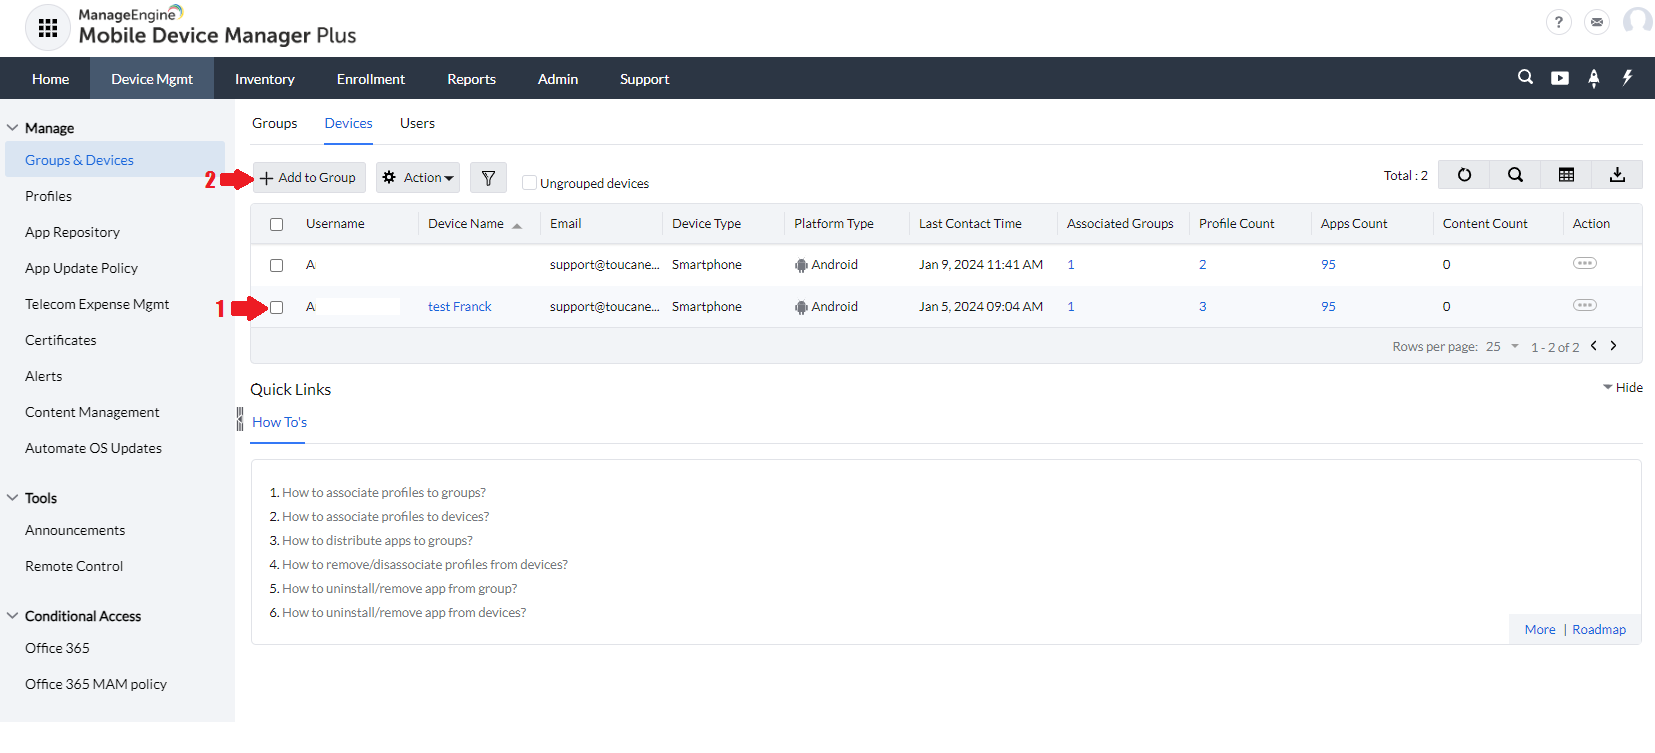The height and width of the screenshot is (753, 1655).
Task: Open Telecom Expense Mgmt in sidebar
Action: pos(97,304)
